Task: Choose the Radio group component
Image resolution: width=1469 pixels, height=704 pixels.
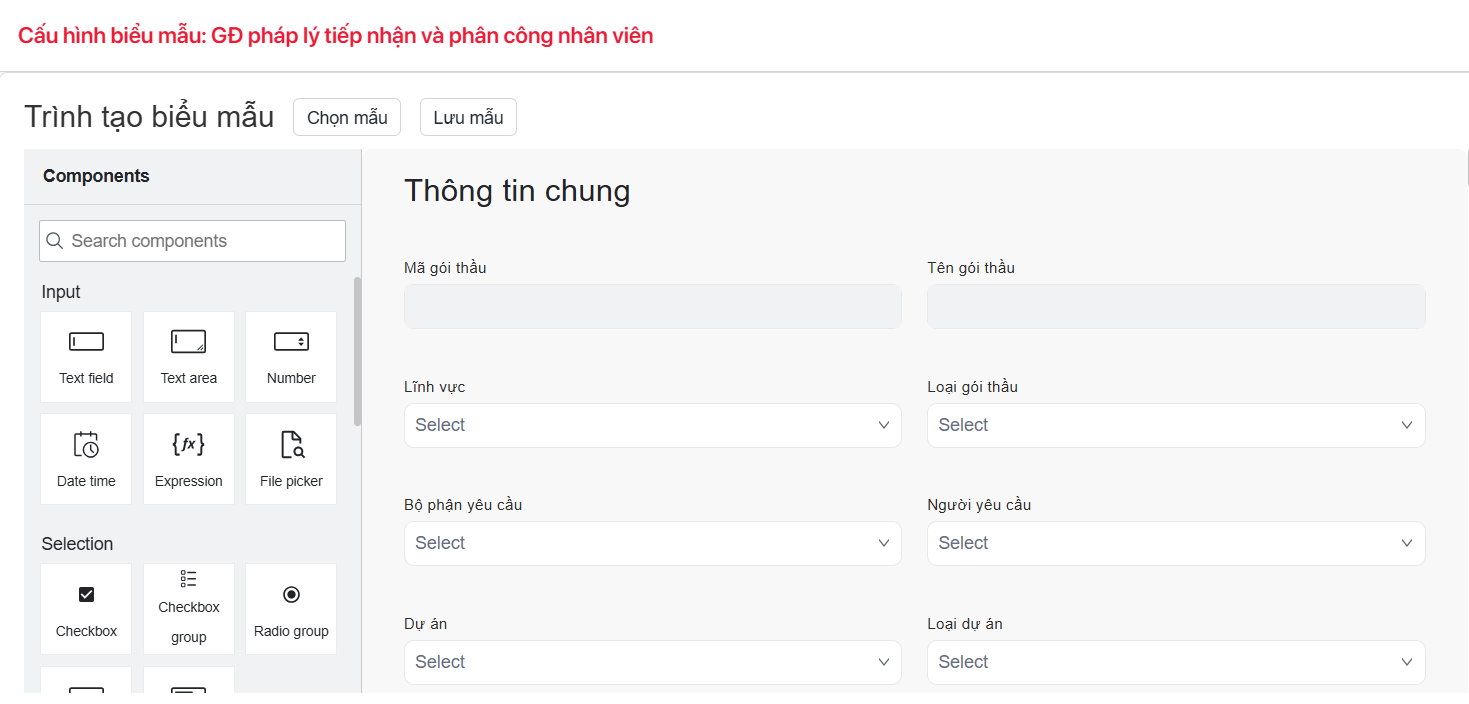Action: (x=291, y=609)
